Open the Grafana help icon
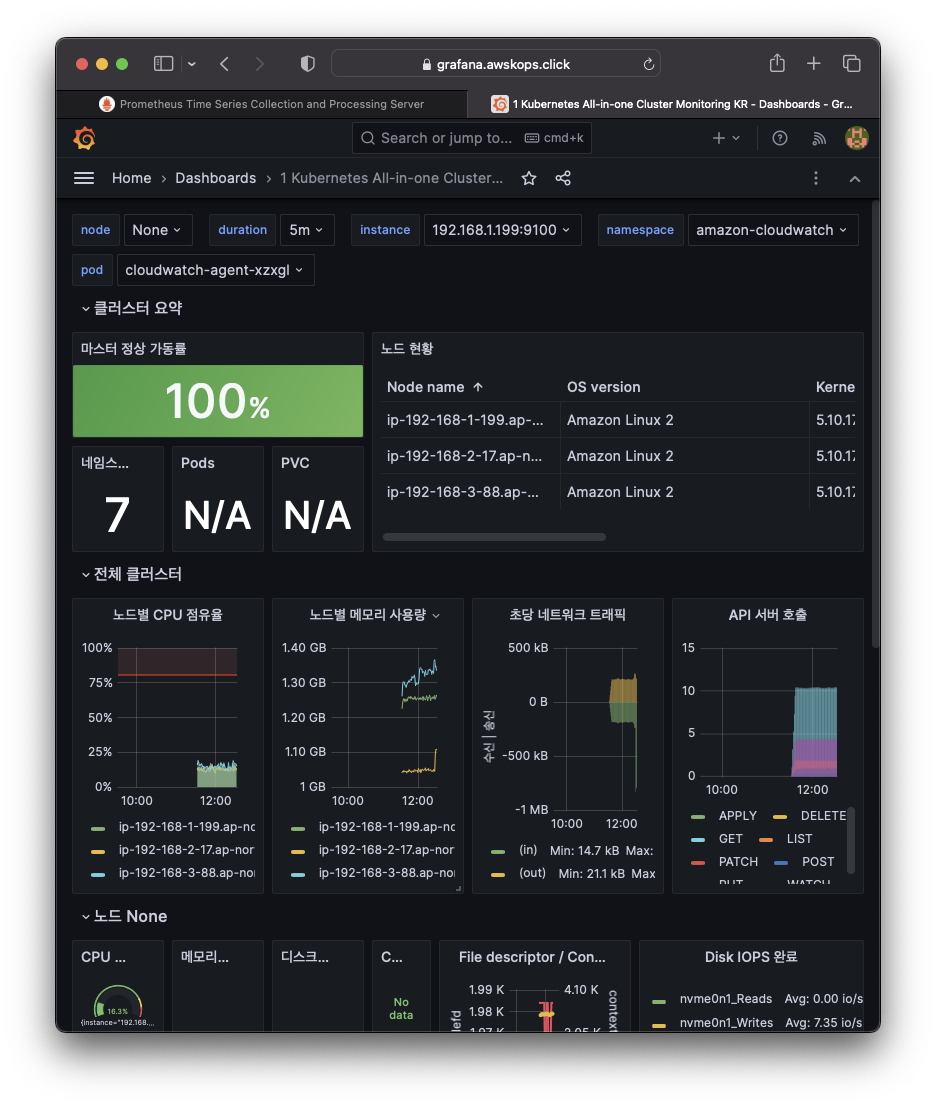 click(779, 138)
